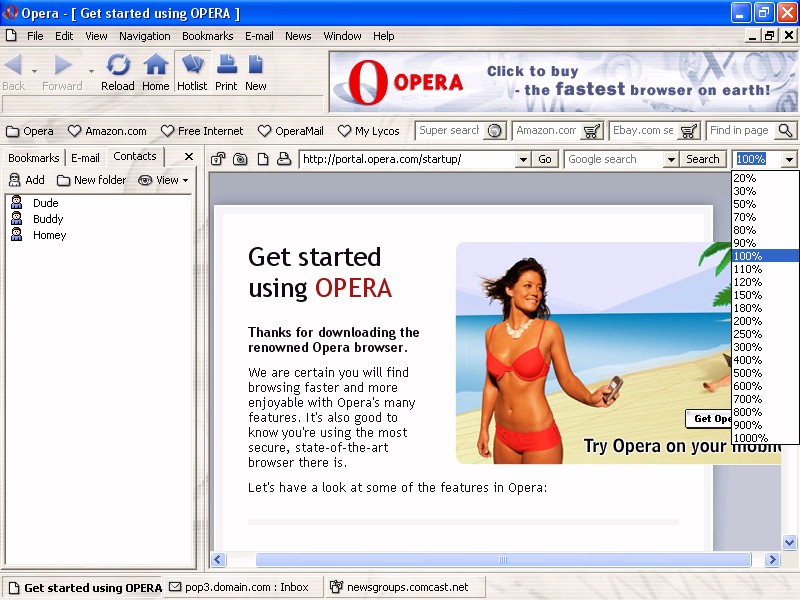Switch to the Contacts tab
800x600 pixels.
point(135,156)
